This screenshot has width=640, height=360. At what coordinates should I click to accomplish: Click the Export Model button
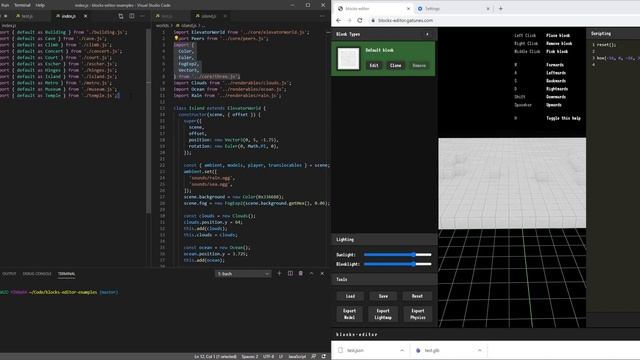click(350, 314)
